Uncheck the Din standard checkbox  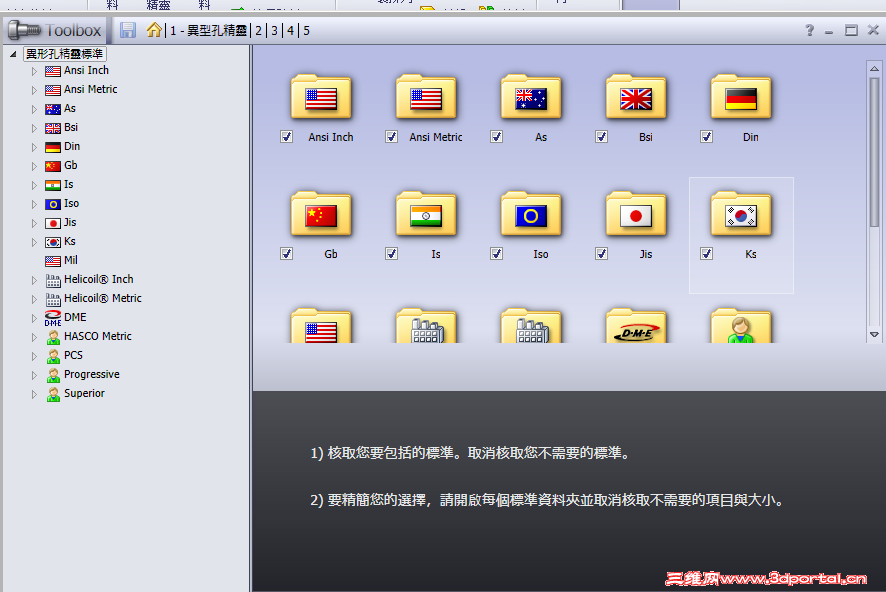(x=707, y=137)
